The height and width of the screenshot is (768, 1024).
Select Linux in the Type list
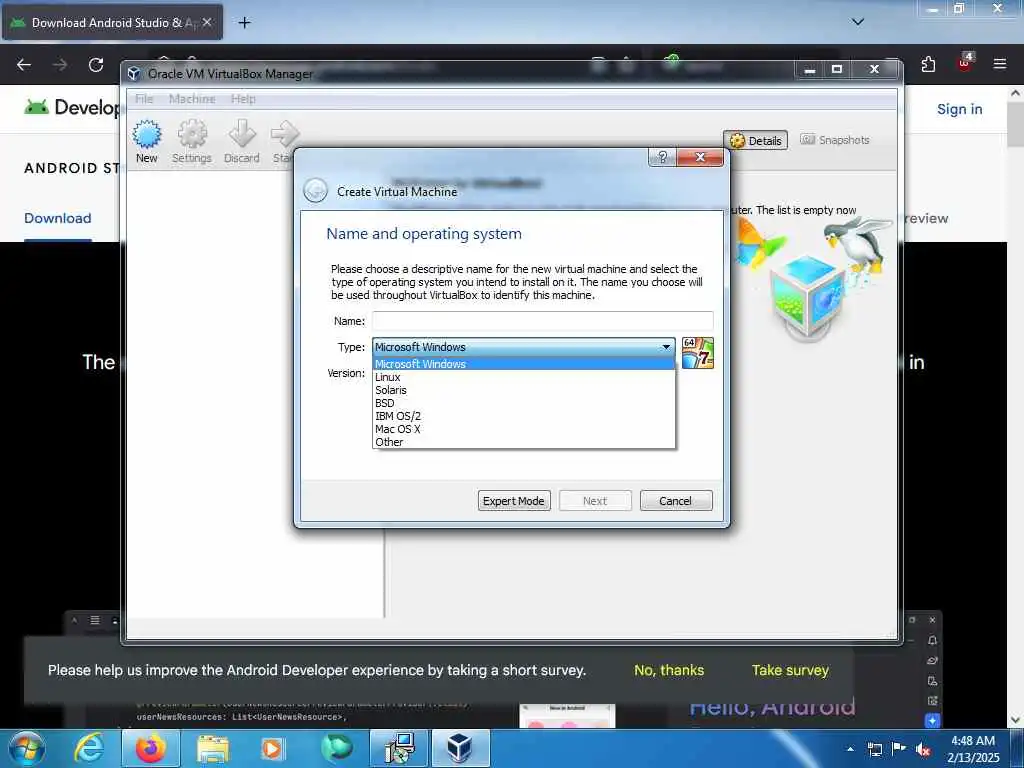pyautogui.click(x=524, y=377)
